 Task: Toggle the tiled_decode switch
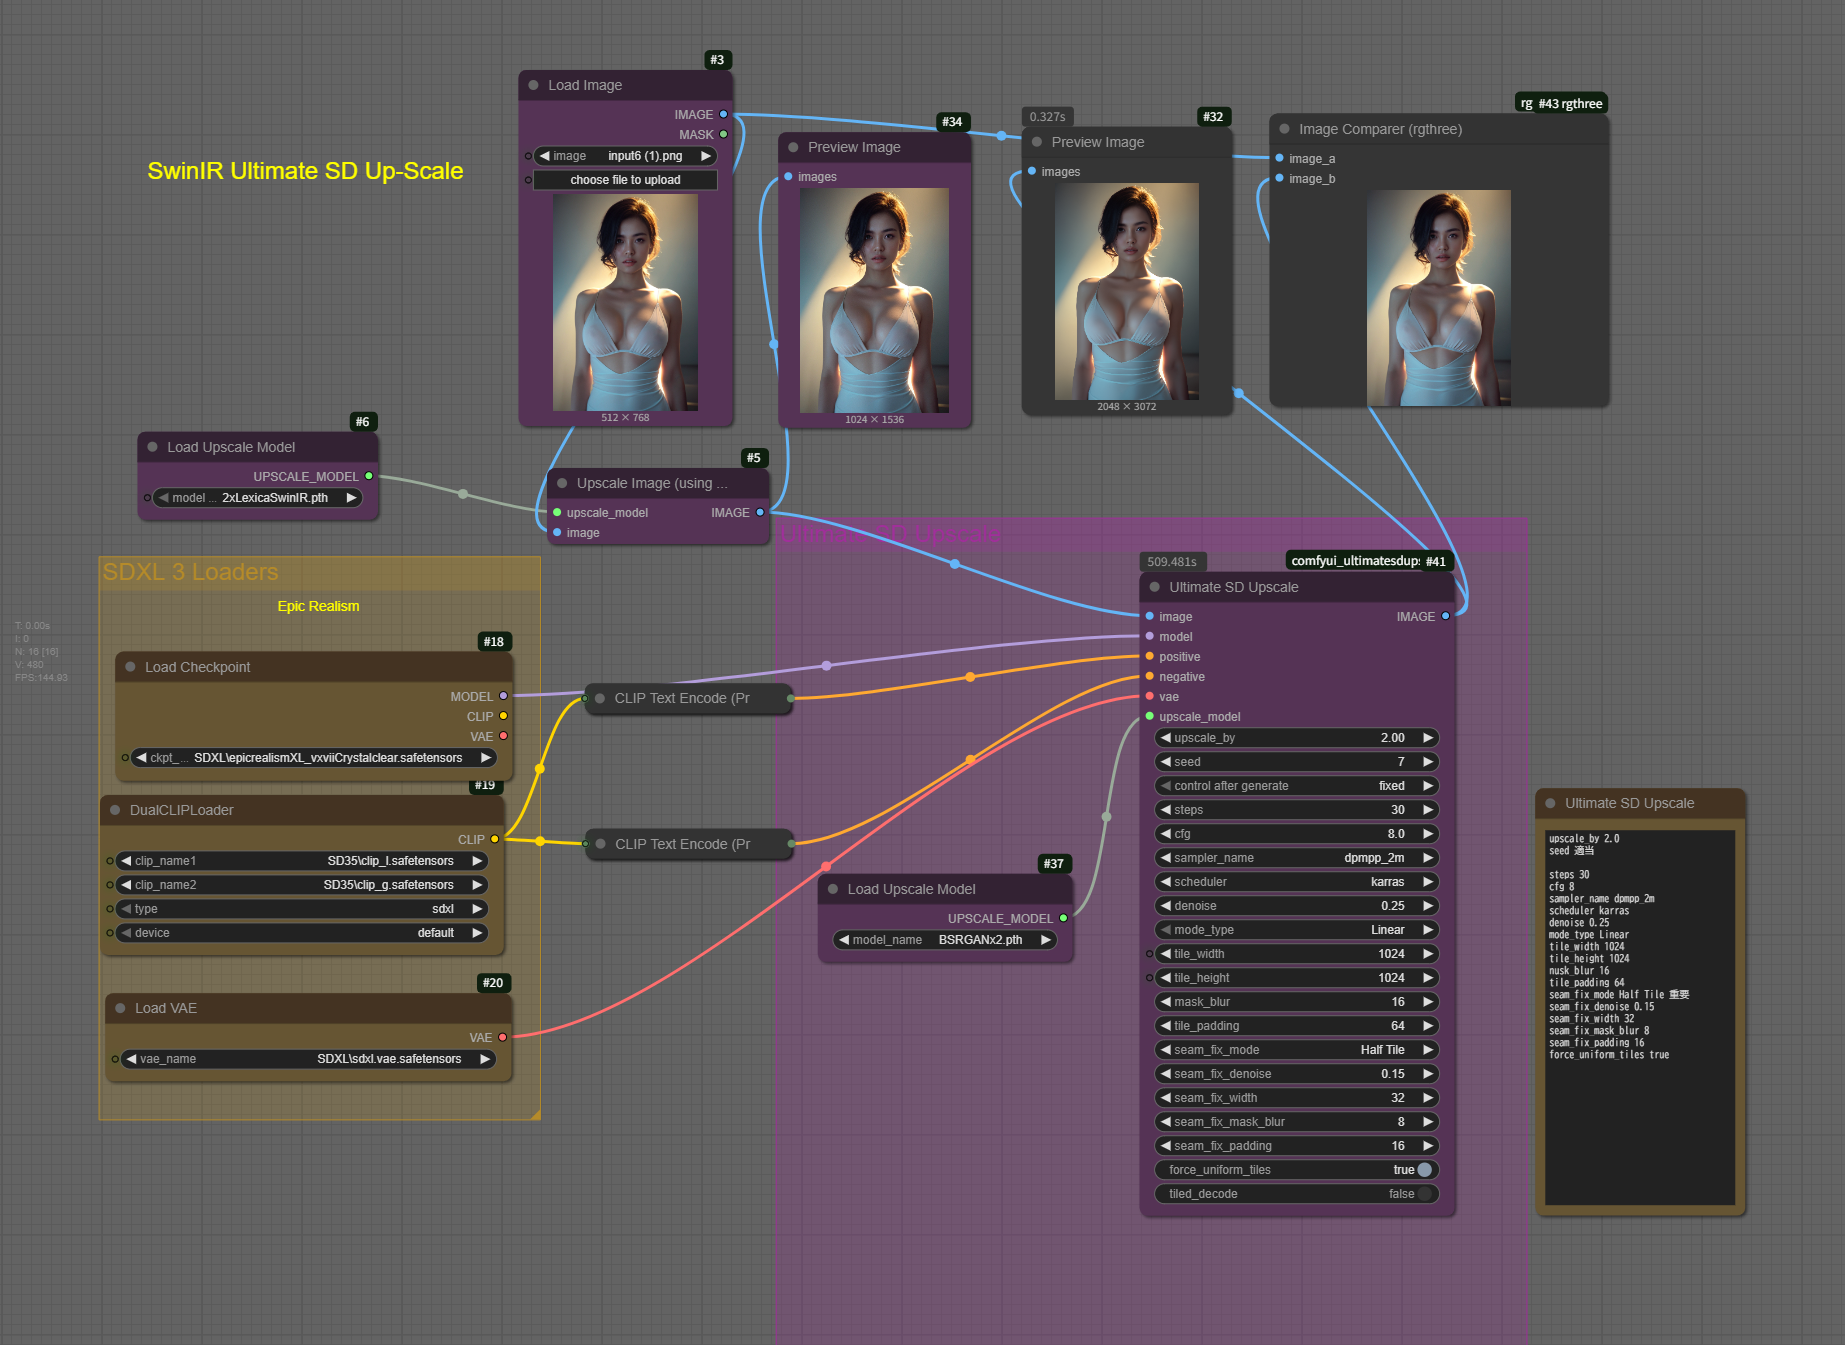1424,1194
